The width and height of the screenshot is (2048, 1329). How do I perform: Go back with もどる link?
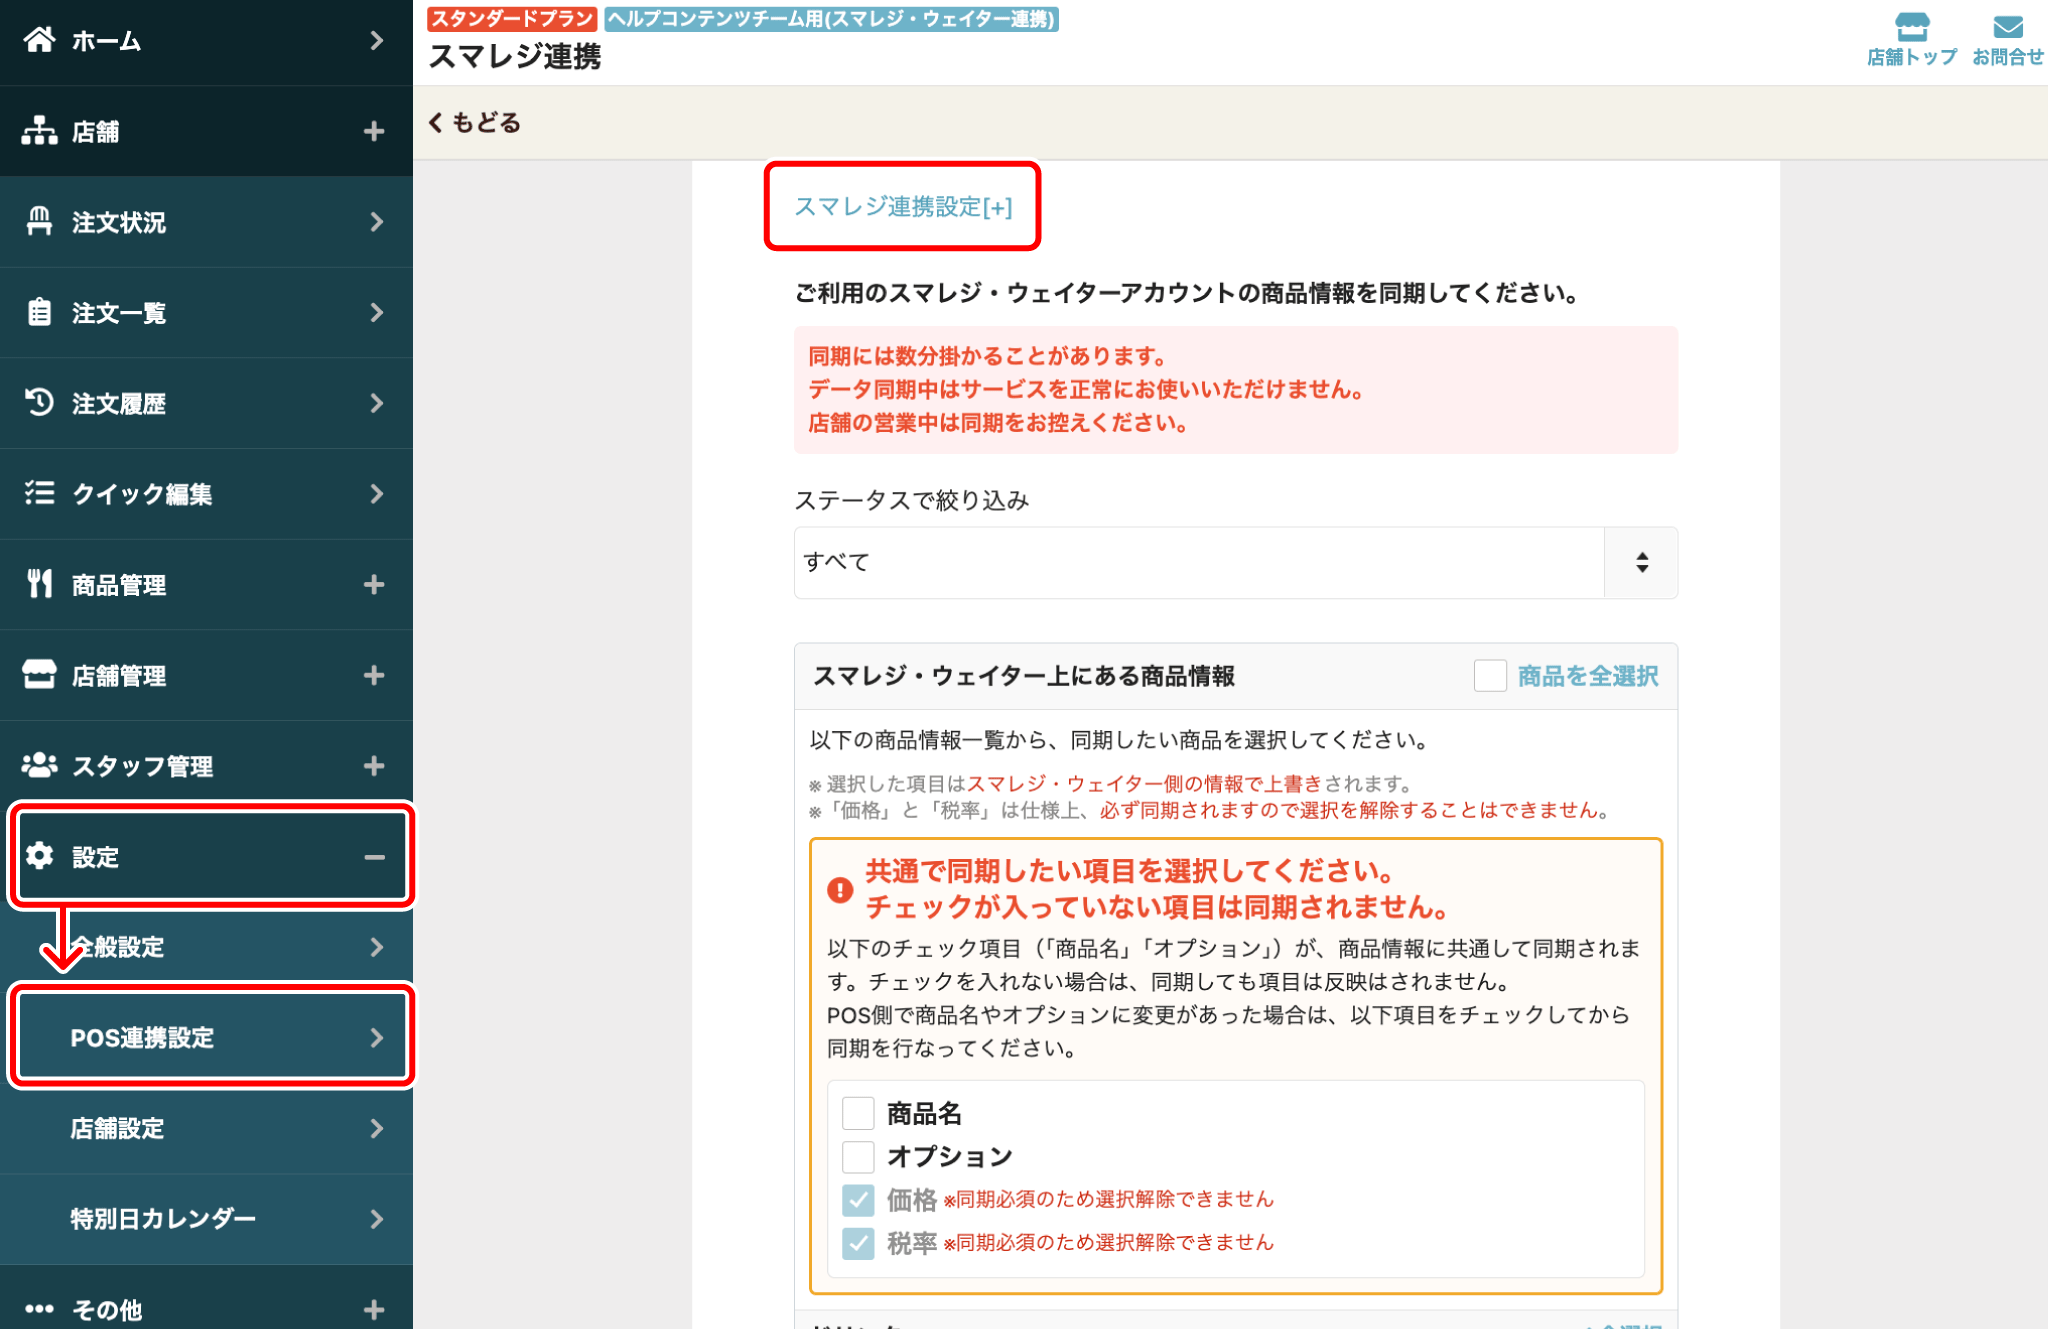tap(475, 122)
